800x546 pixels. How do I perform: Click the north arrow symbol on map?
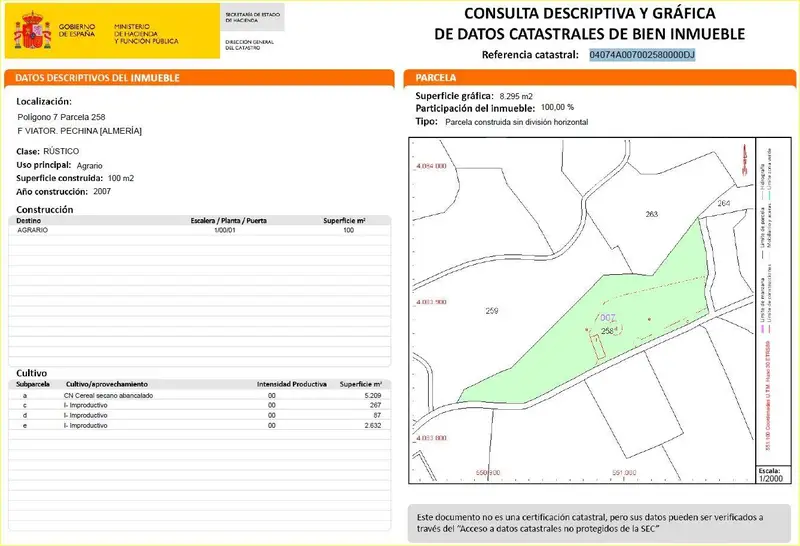pos(745,159)
